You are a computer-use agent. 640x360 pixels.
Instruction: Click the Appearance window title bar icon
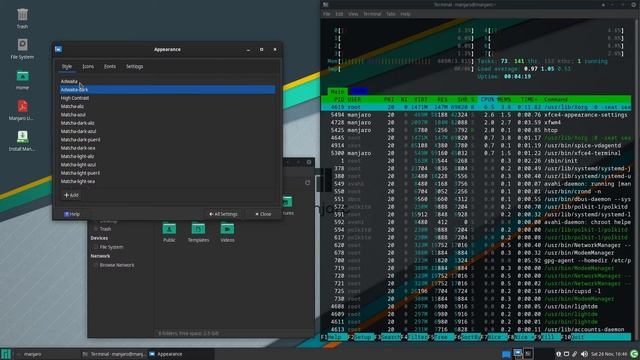click(58, 49)
